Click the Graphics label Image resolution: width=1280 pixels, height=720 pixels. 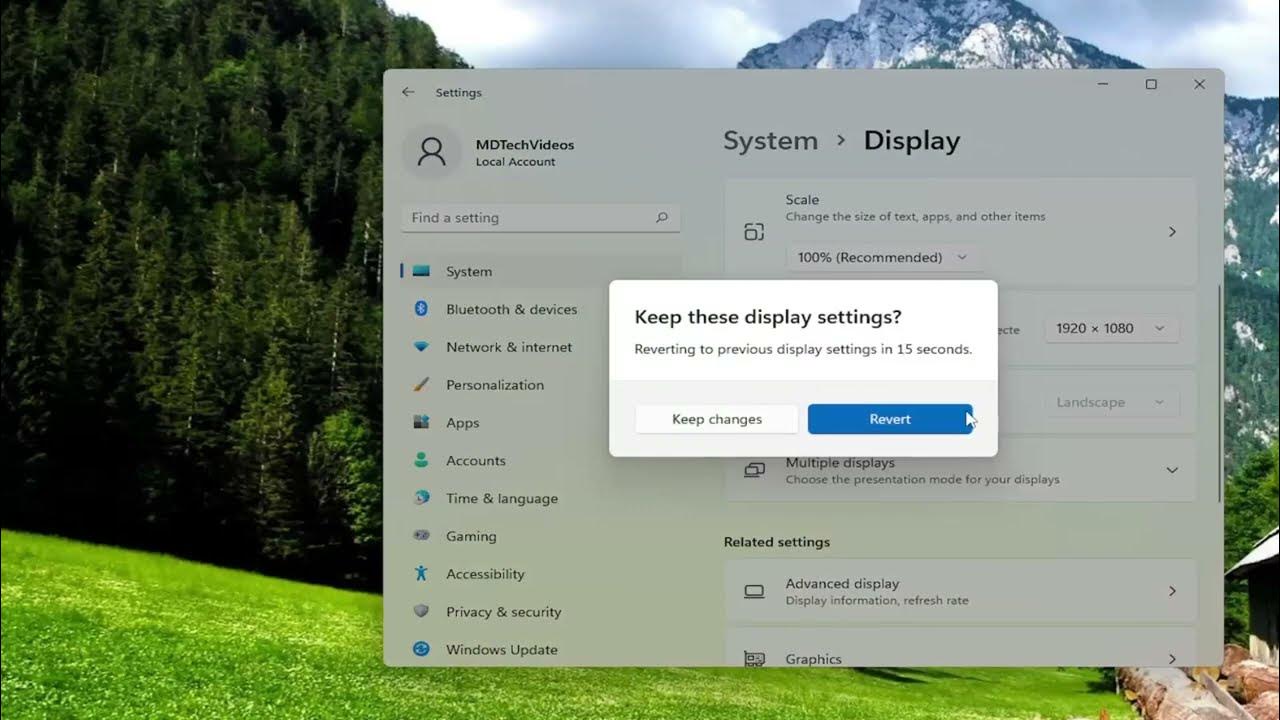pos(813,659)
